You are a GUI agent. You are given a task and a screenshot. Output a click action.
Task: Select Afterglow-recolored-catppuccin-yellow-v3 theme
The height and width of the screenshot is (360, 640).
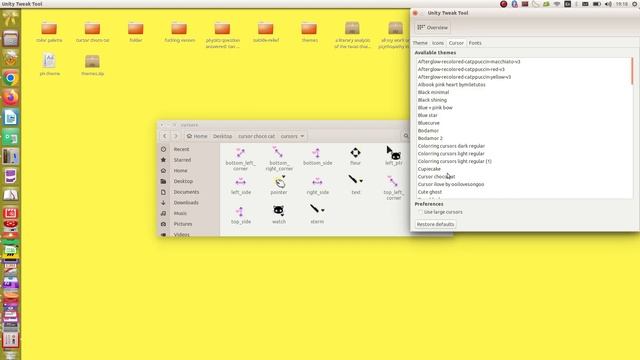(x=524, y=77)
